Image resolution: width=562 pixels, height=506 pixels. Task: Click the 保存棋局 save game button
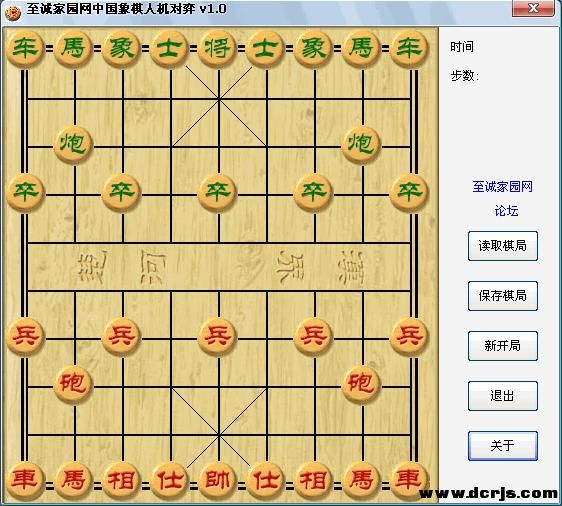(x=503, y=296)
